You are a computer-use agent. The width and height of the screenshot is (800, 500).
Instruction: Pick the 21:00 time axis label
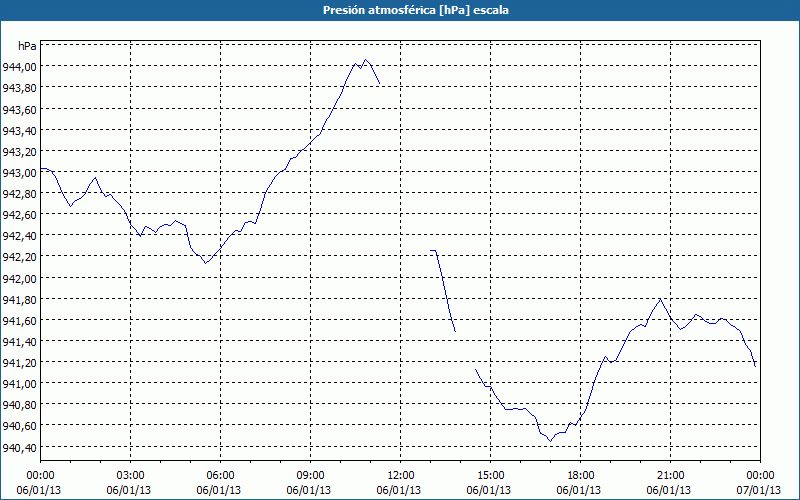[x=670, y=476]
